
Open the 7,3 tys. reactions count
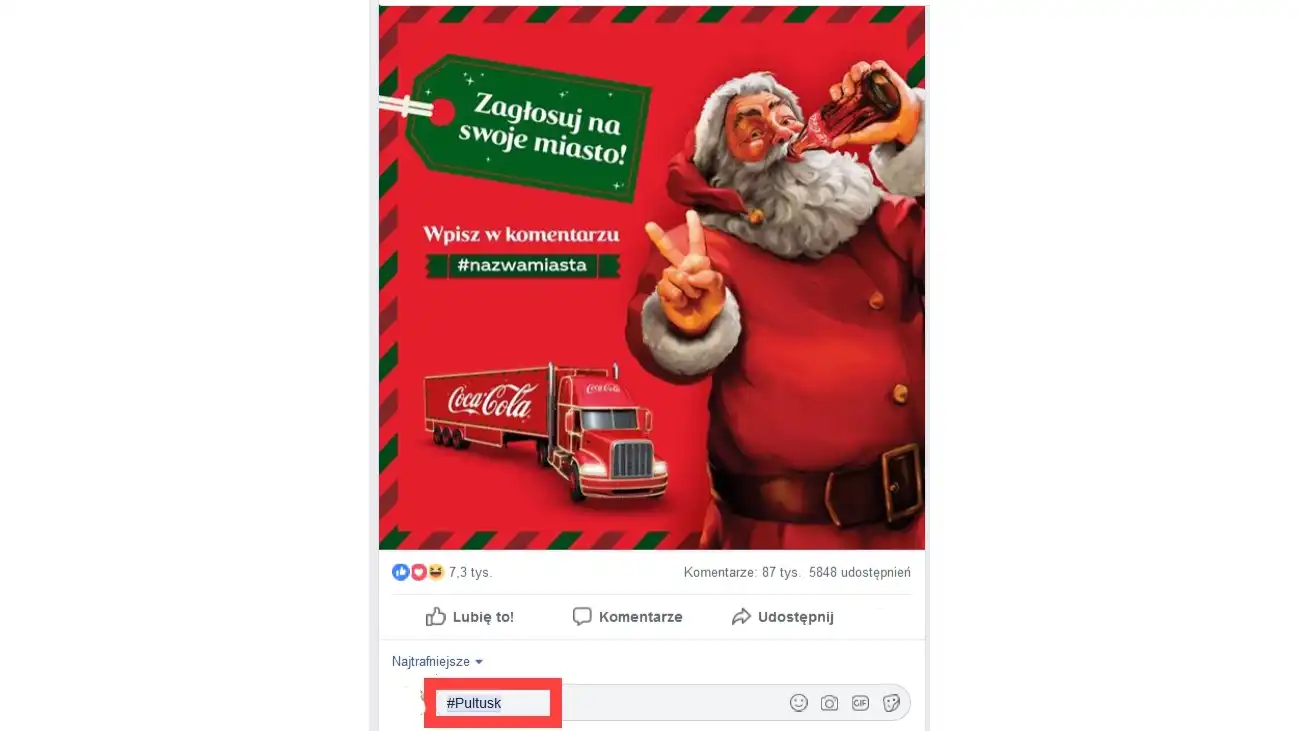pos(471,573)
